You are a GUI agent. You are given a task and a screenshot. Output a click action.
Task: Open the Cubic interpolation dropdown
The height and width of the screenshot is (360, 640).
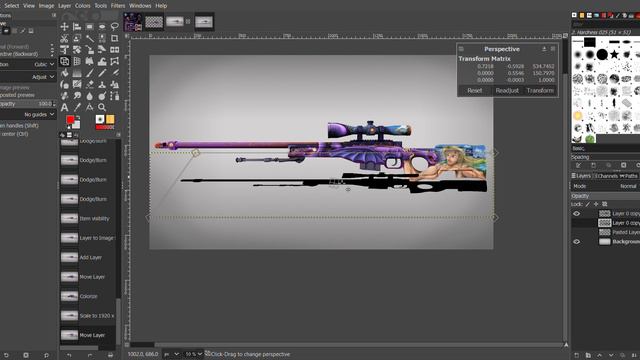coord(28,64)
